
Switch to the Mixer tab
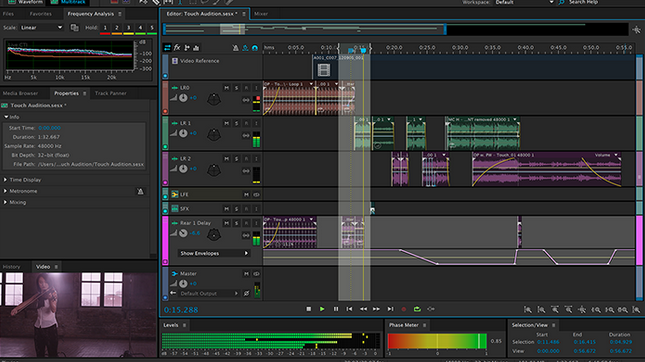pos(261,14)
